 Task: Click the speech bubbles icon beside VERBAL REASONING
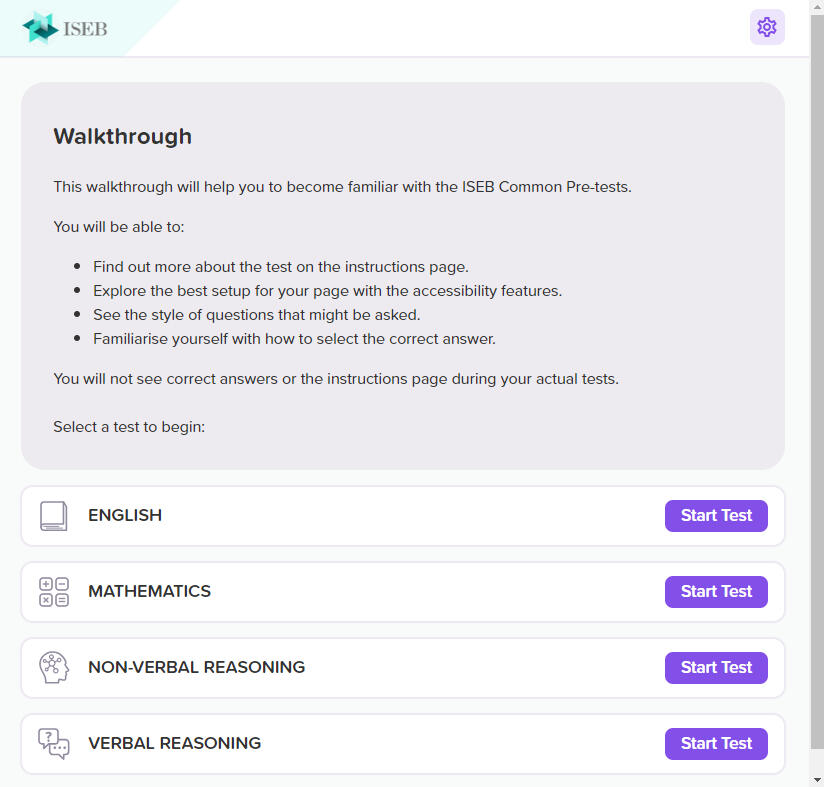[x=54, y=744]
